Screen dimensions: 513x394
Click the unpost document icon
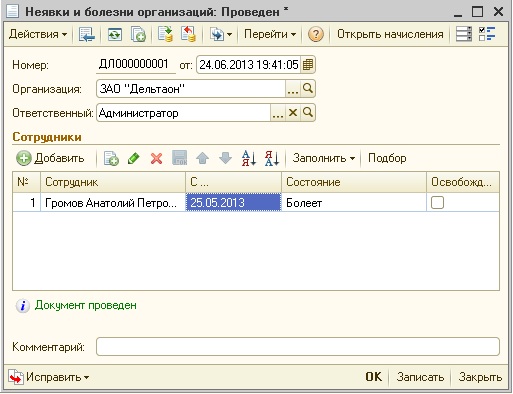click(x=188, y=34)
